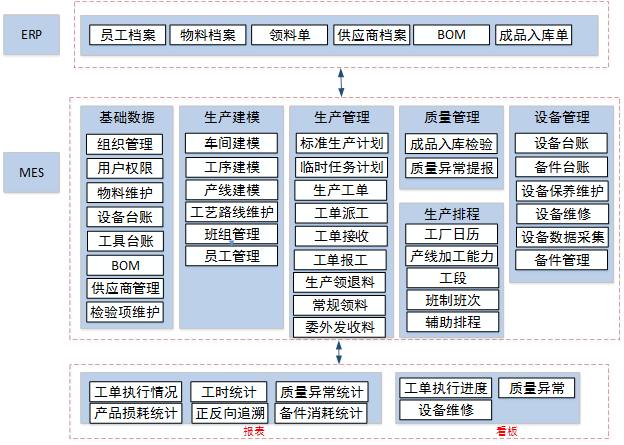Image resolution: width=624 pixels, height=445 pixels.
Task: Select 设备数据采集 under 设备管理
Action: [x=563, y=237]
